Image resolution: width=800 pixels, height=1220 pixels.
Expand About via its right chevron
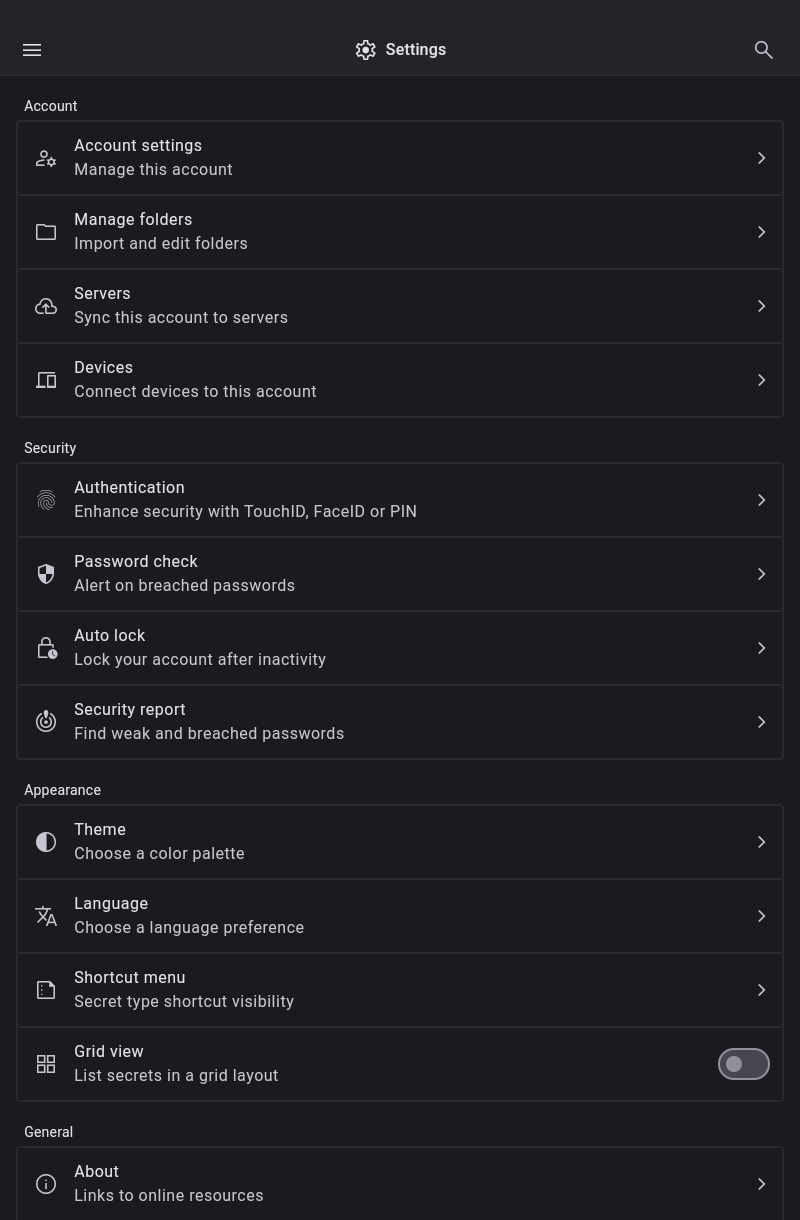click(762, 1184)
